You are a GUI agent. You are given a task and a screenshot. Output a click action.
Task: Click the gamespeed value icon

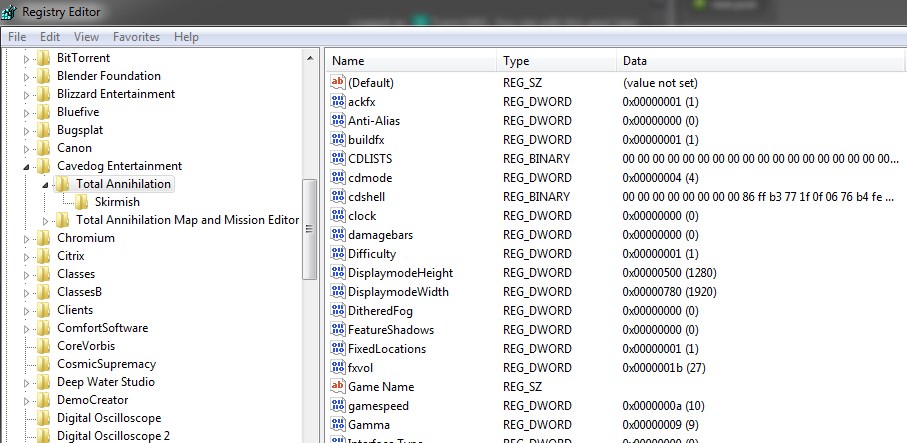click(x=337, y=405)
